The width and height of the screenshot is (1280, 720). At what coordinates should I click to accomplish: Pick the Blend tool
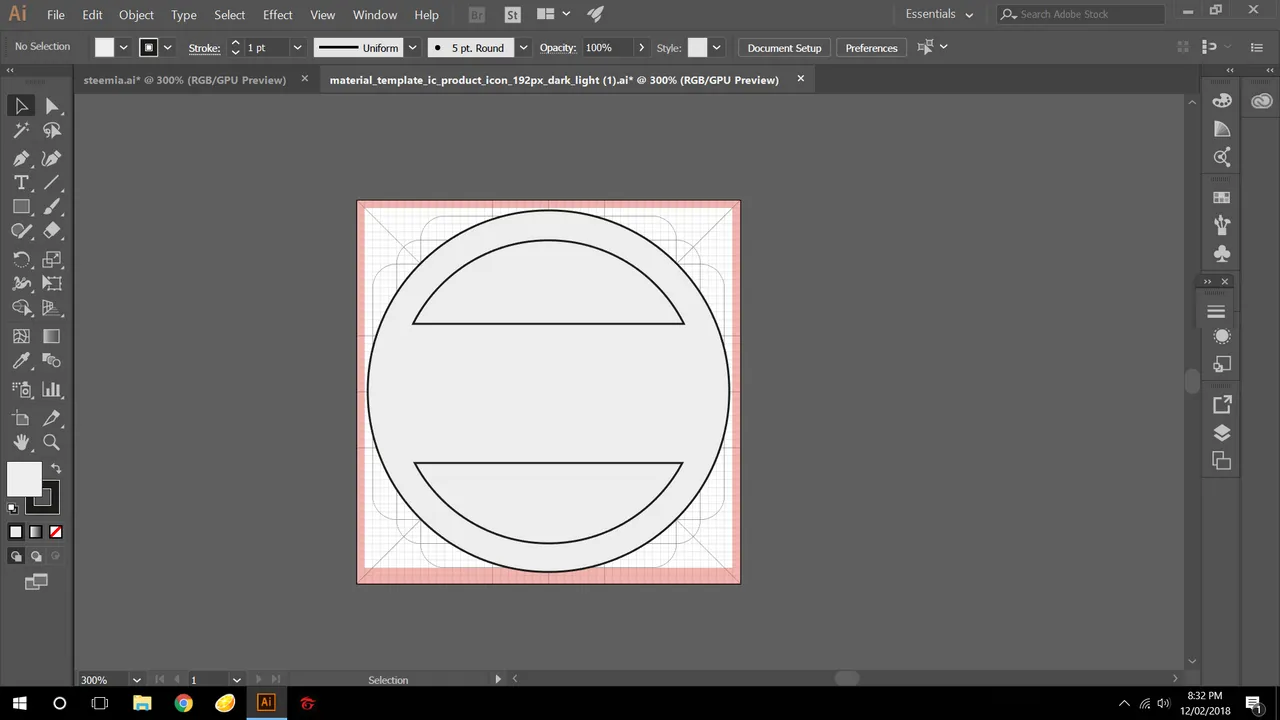tap(52, 361)
